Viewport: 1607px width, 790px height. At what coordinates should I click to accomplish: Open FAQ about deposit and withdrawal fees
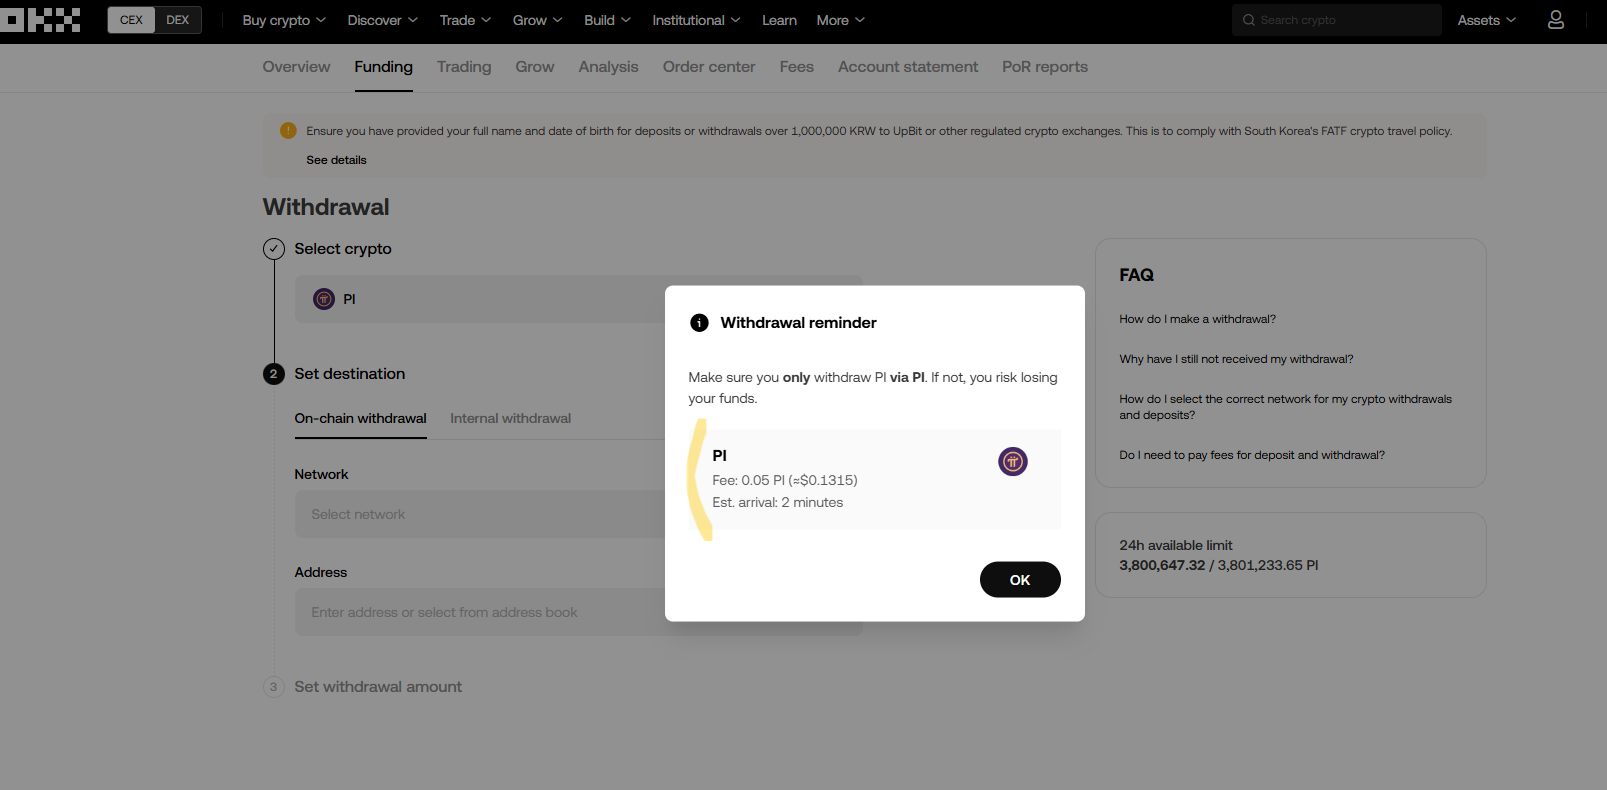point(1252,455)
